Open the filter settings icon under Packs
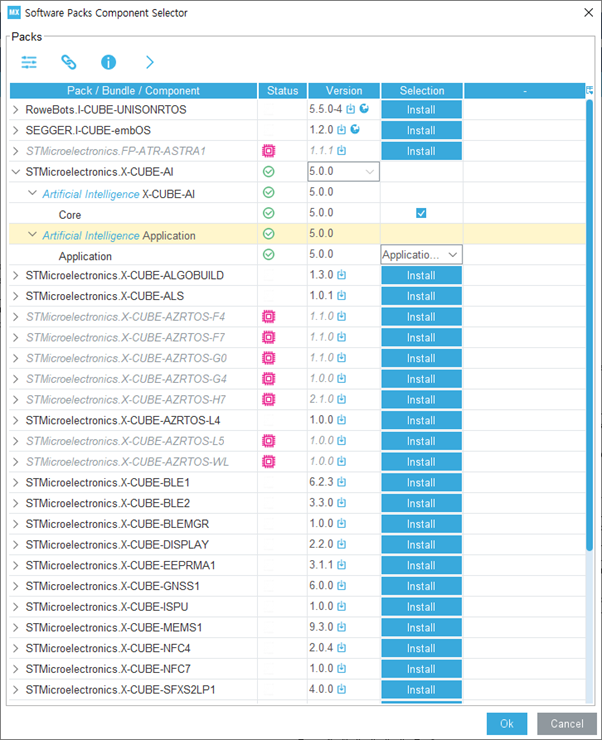This screenshot has width=602, height=740. [29, 62]
